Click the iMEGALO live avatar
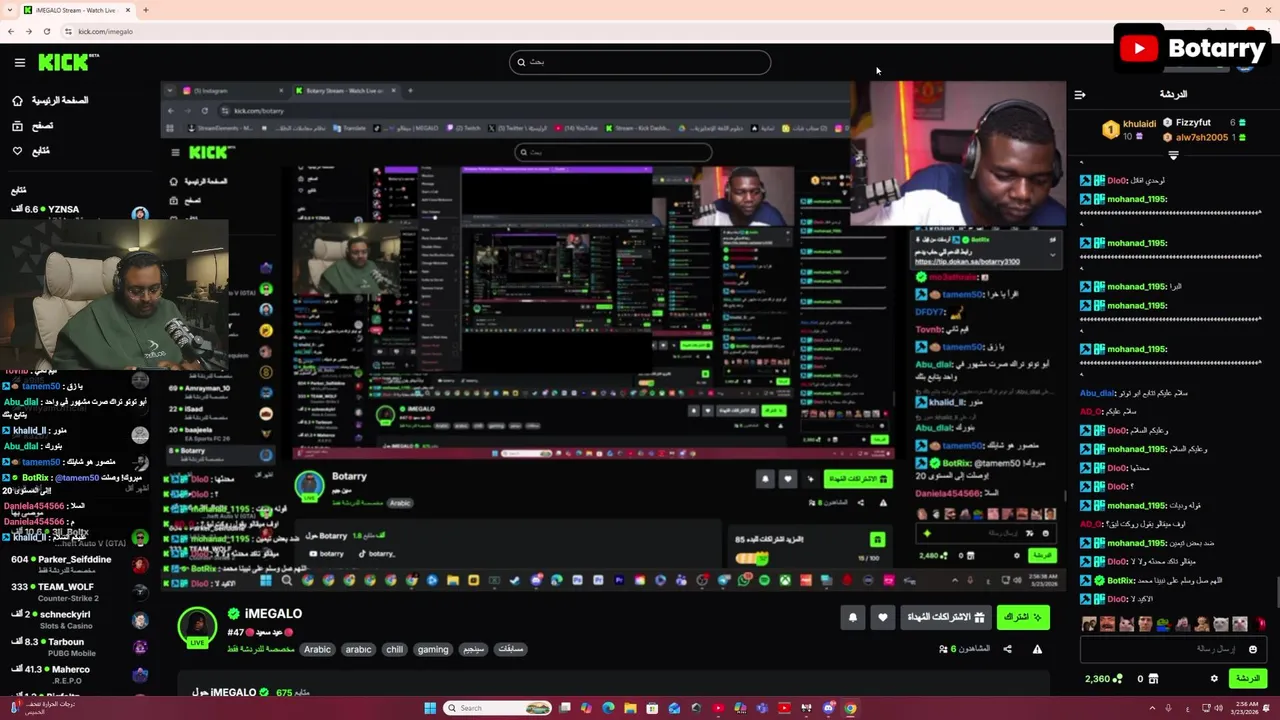The height and width of the screenshot is (720, 1280). click(x=197, y=626)
